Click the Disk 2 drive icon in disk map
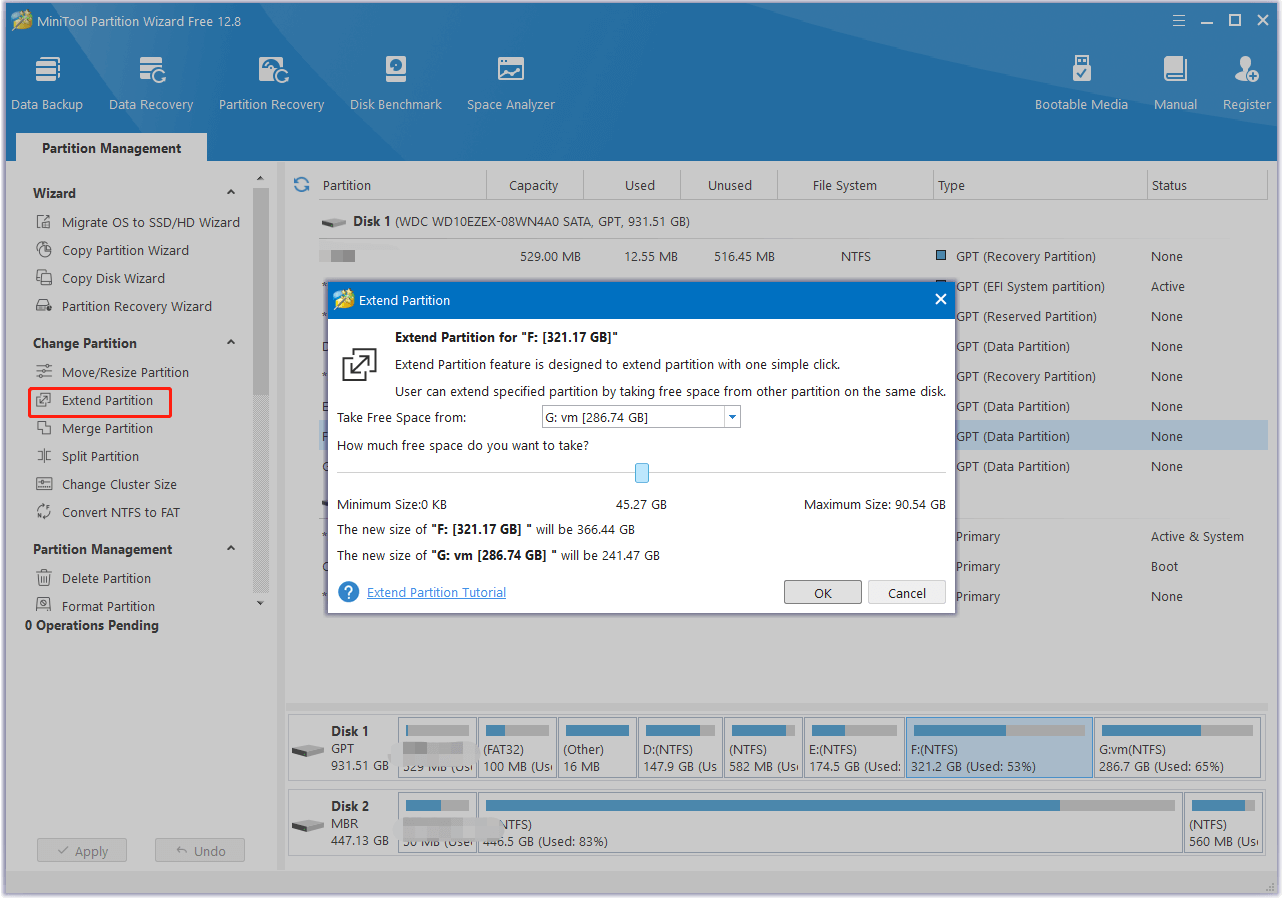 tap(308, 825)
